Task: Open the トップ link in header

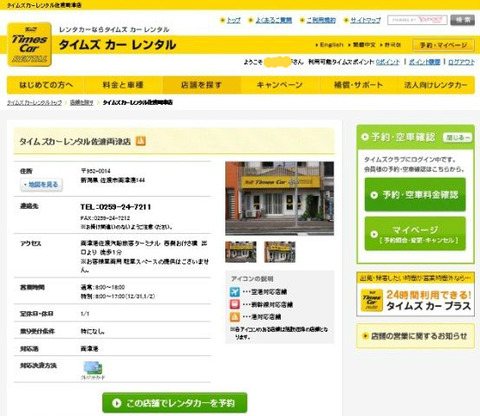Action: [234, 20]
